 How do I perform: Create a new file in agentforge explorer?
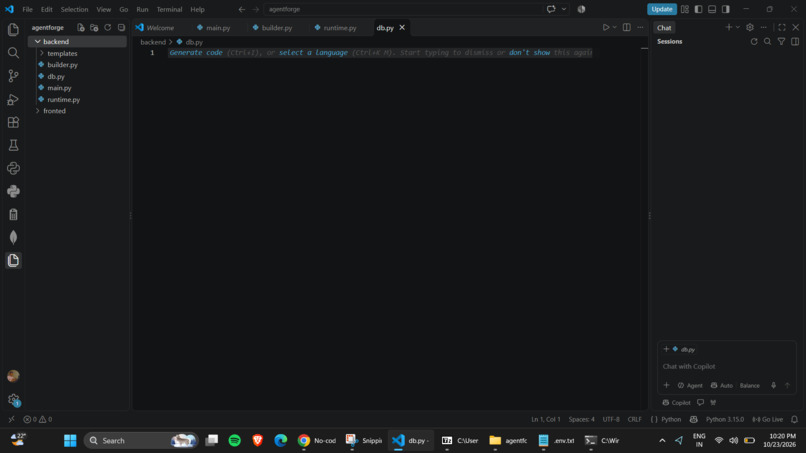pyautogui.click(x=81, y=28)
